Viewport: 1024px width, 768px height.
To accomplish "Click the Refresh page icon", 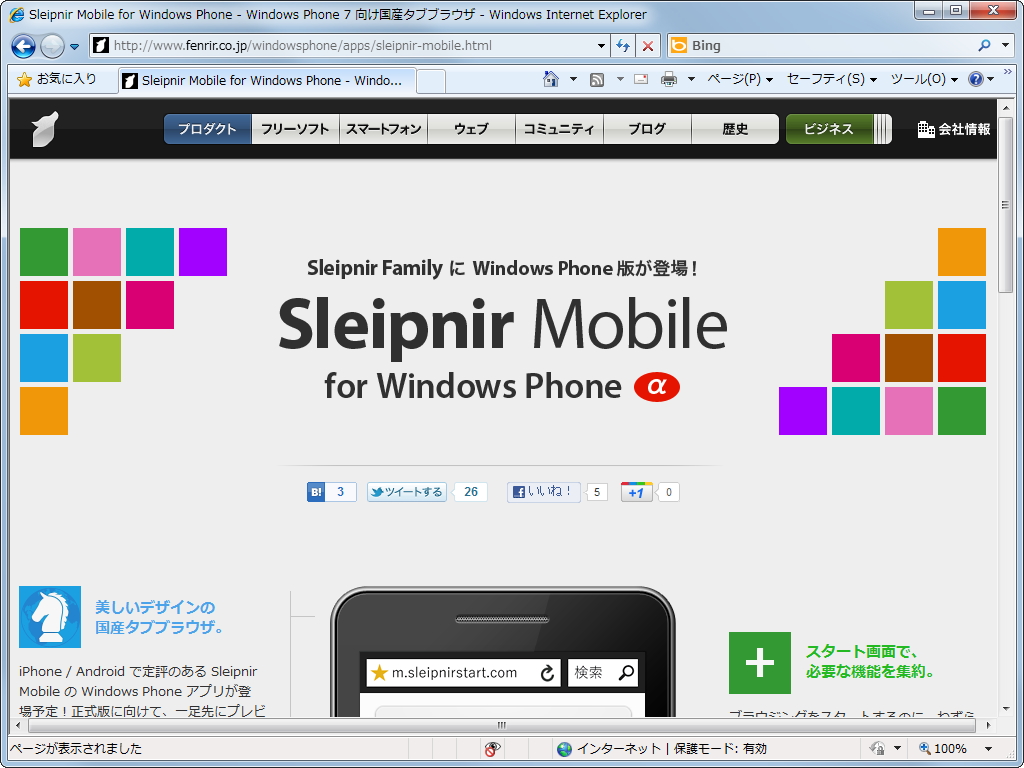I will tap(623, 46).
